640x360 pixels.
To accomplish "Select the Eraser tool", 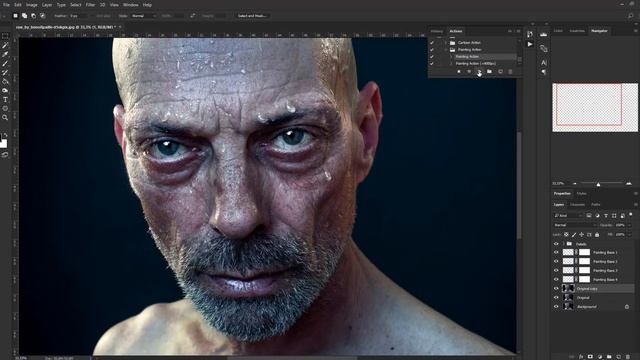I will [5, 81].
